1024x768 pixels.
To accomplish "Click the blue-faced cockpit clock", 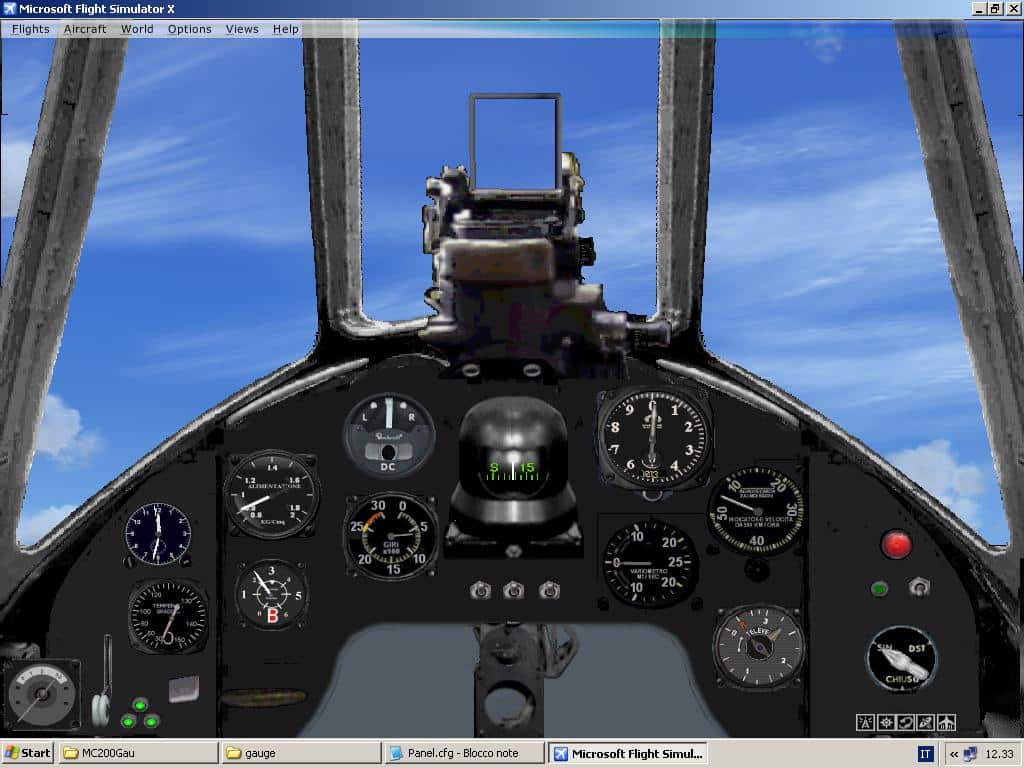I will tap(158, 533).
